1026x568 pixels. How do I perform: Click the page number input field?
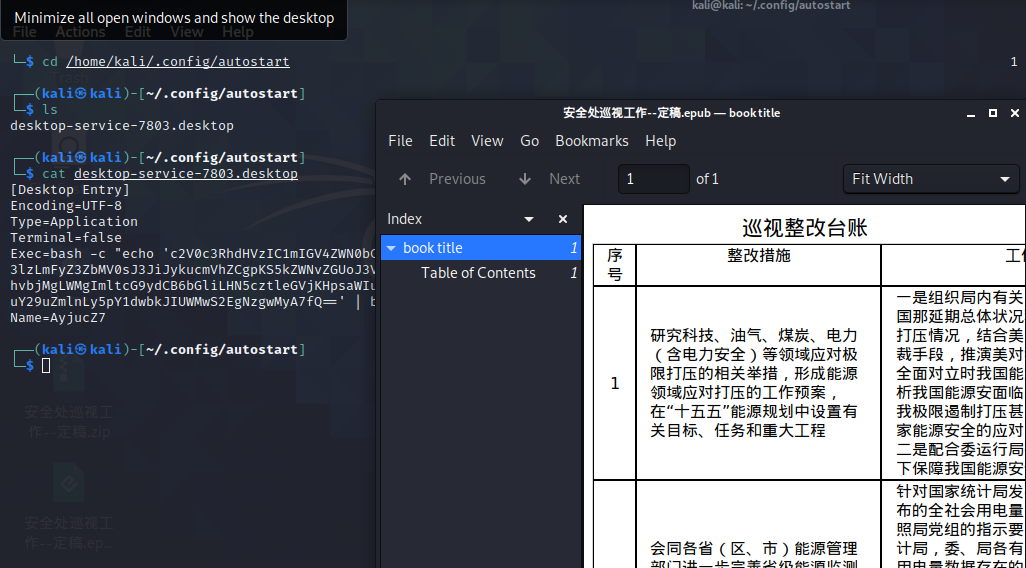tap(653, 179)
